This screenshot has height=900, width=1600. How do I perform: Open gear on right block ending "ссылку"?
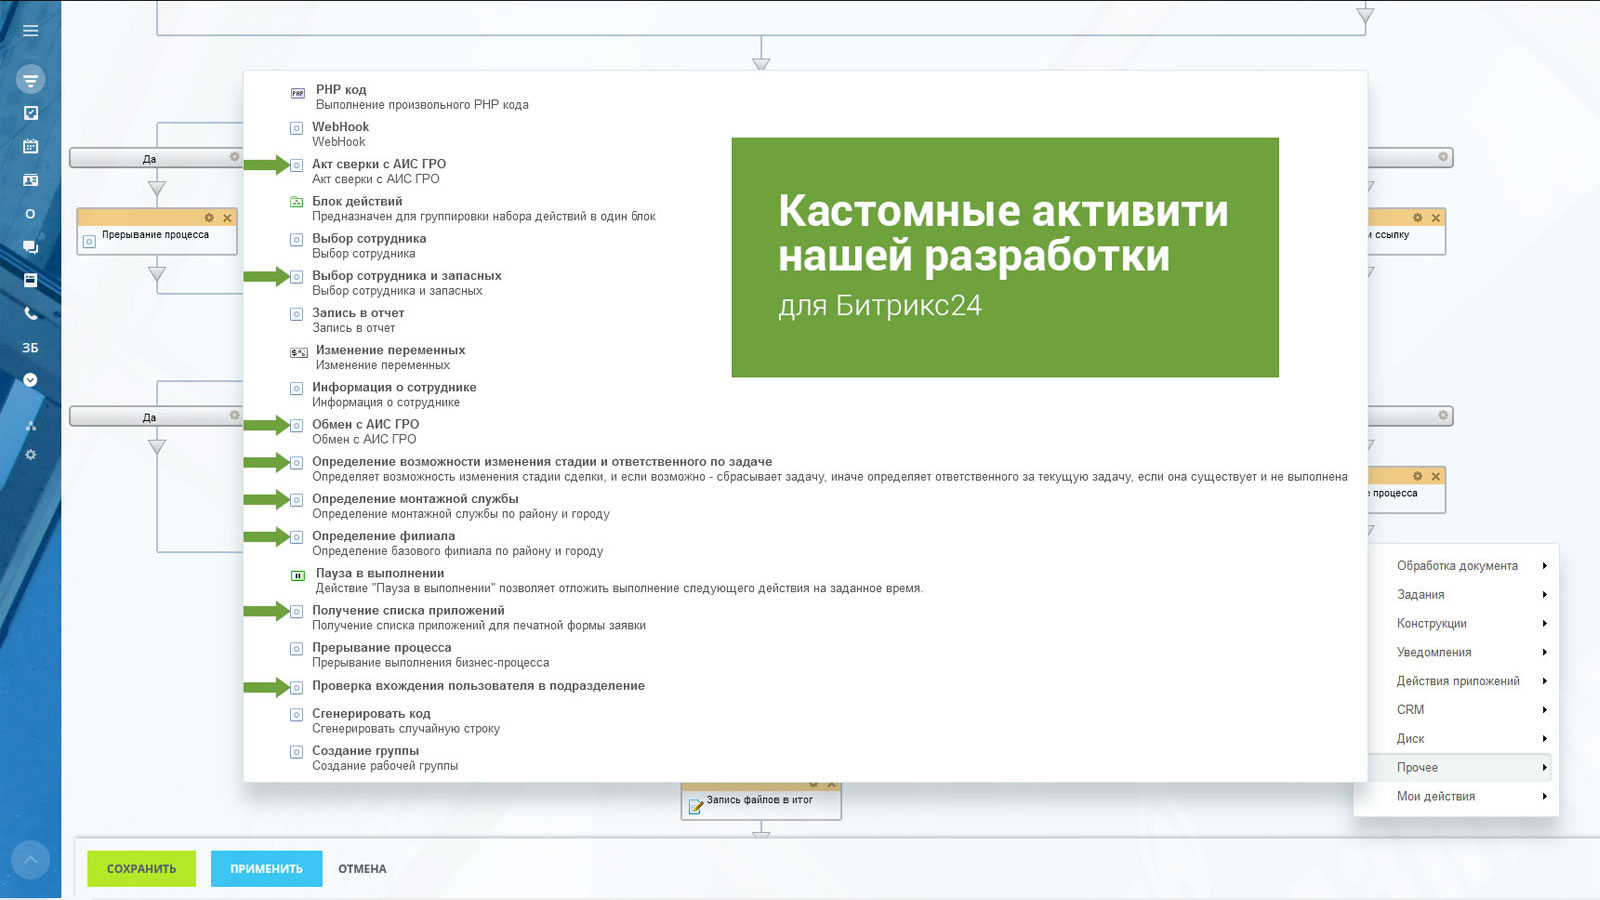pyautogui.click(x=1417, y=217)
